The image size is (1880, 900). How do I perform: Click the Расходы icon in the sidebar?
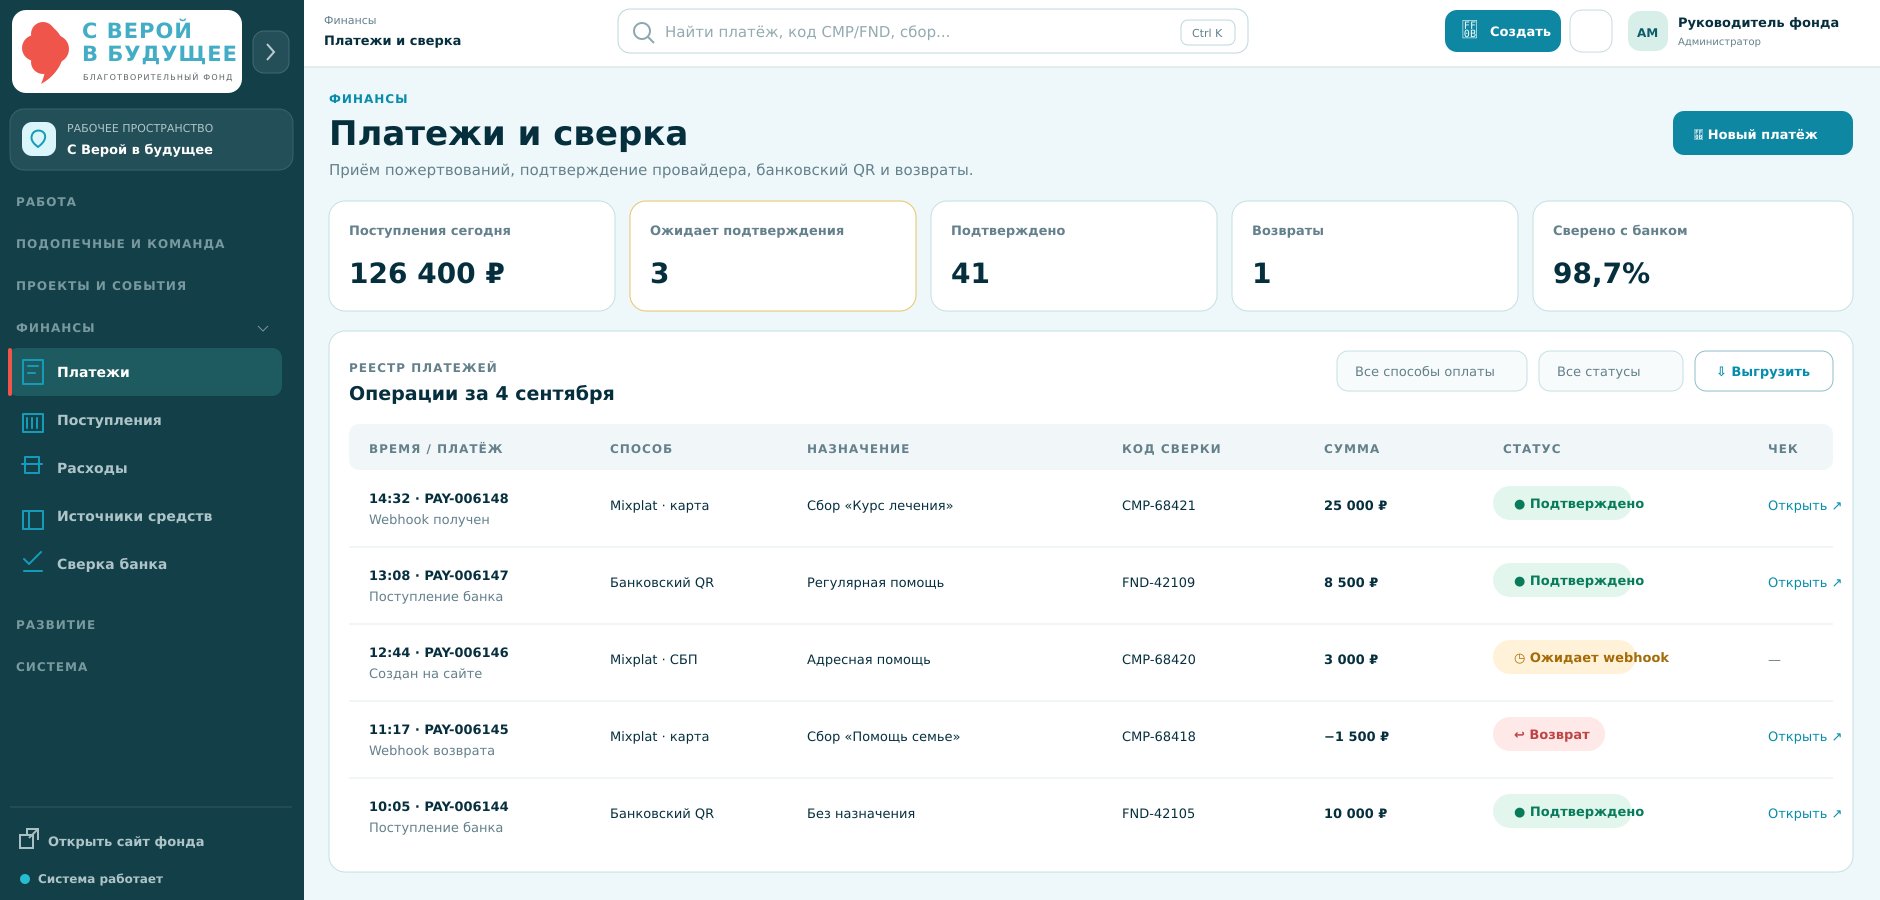pyautogui.click(x=33, y=466)
